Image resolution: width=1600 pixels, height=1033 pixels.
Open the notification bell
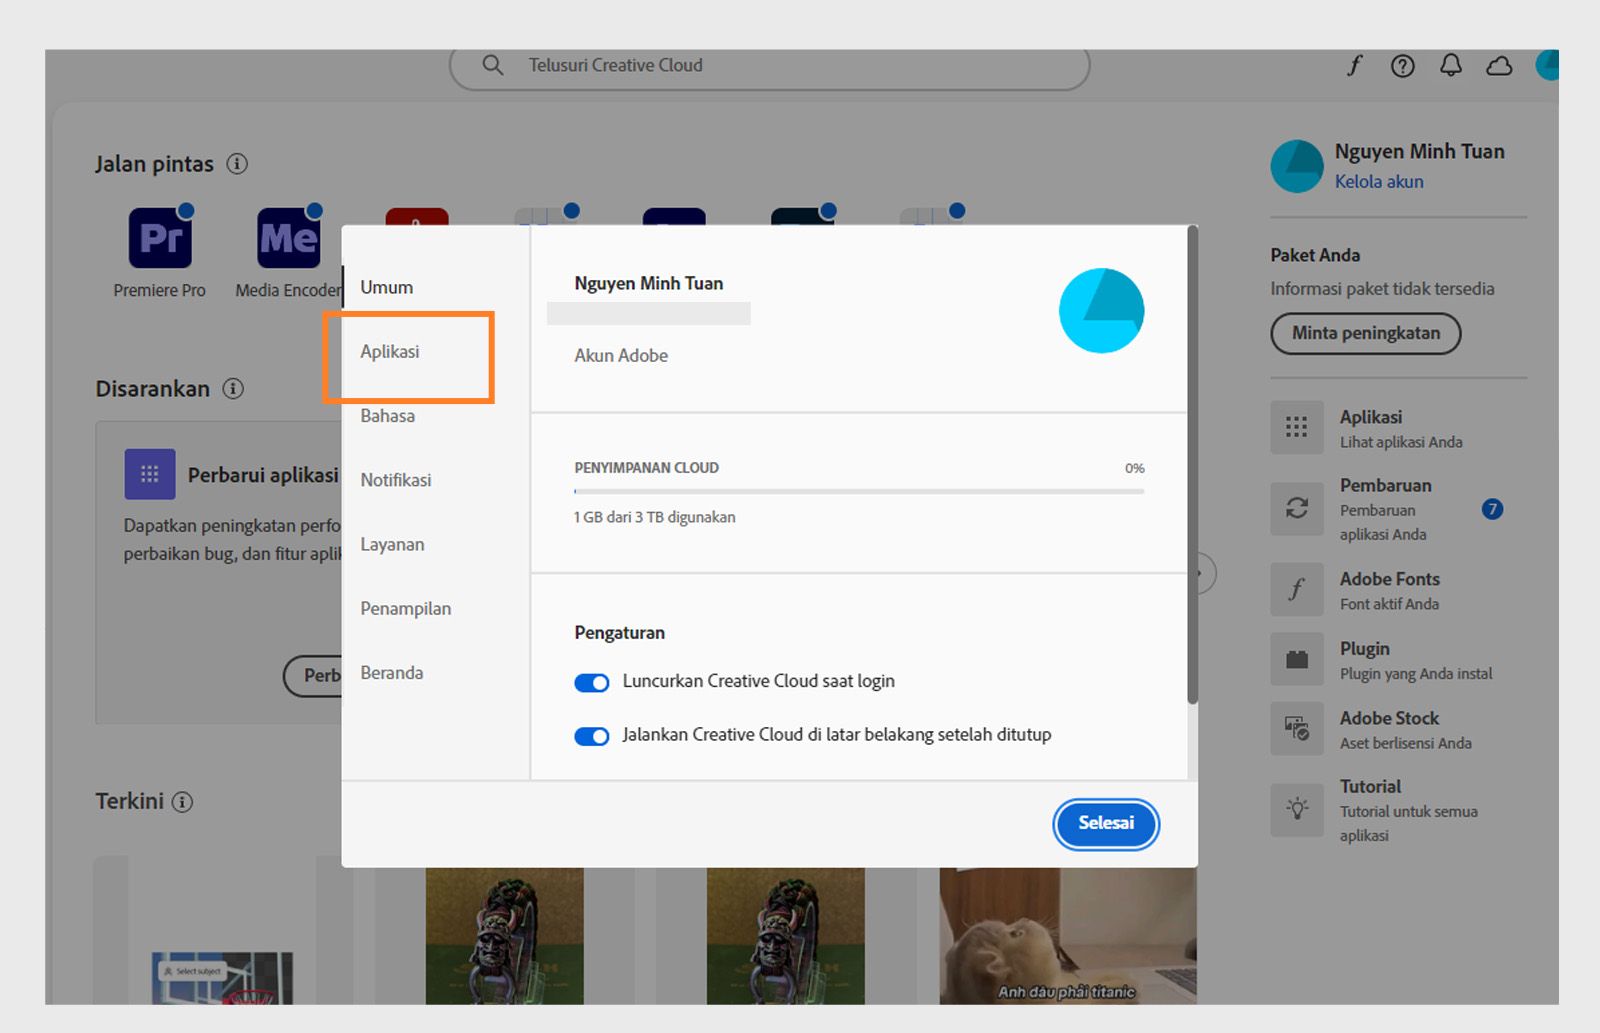pyautogui.click(x=1451, y=65)
